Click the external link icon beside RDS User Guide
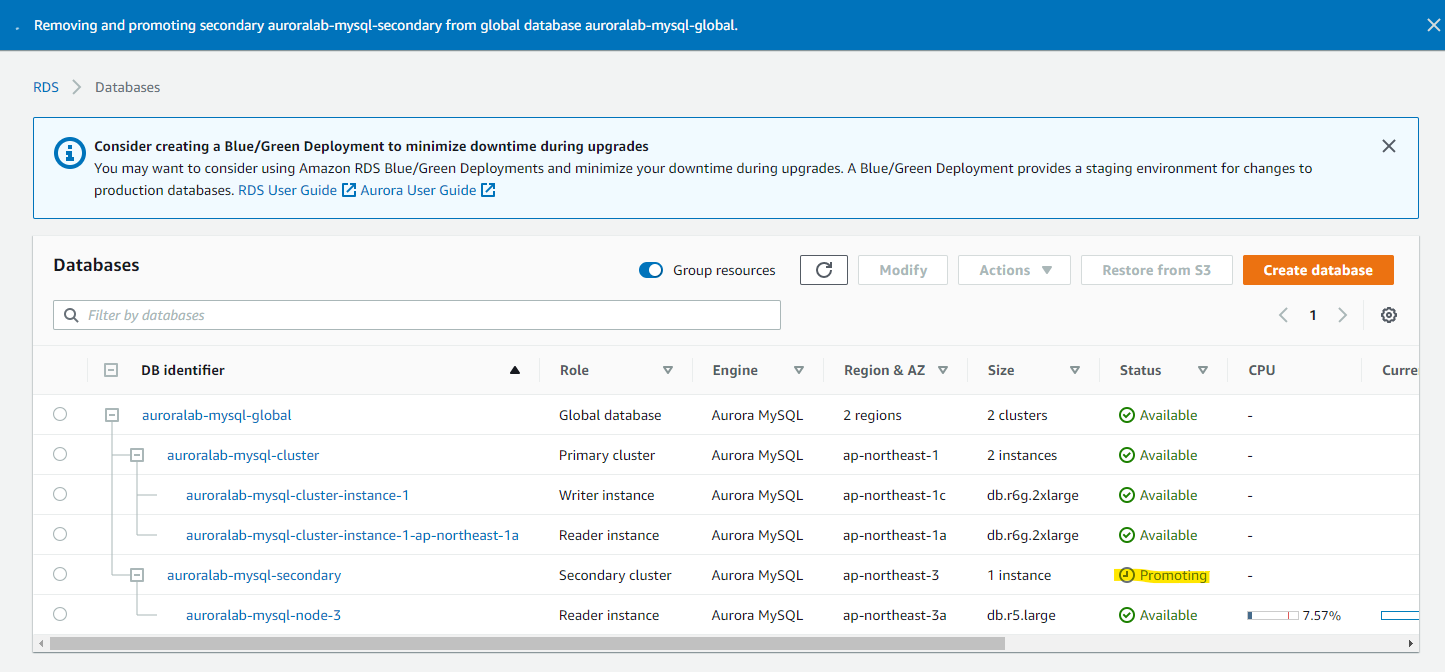1445x672 pixels. (349, 190)
